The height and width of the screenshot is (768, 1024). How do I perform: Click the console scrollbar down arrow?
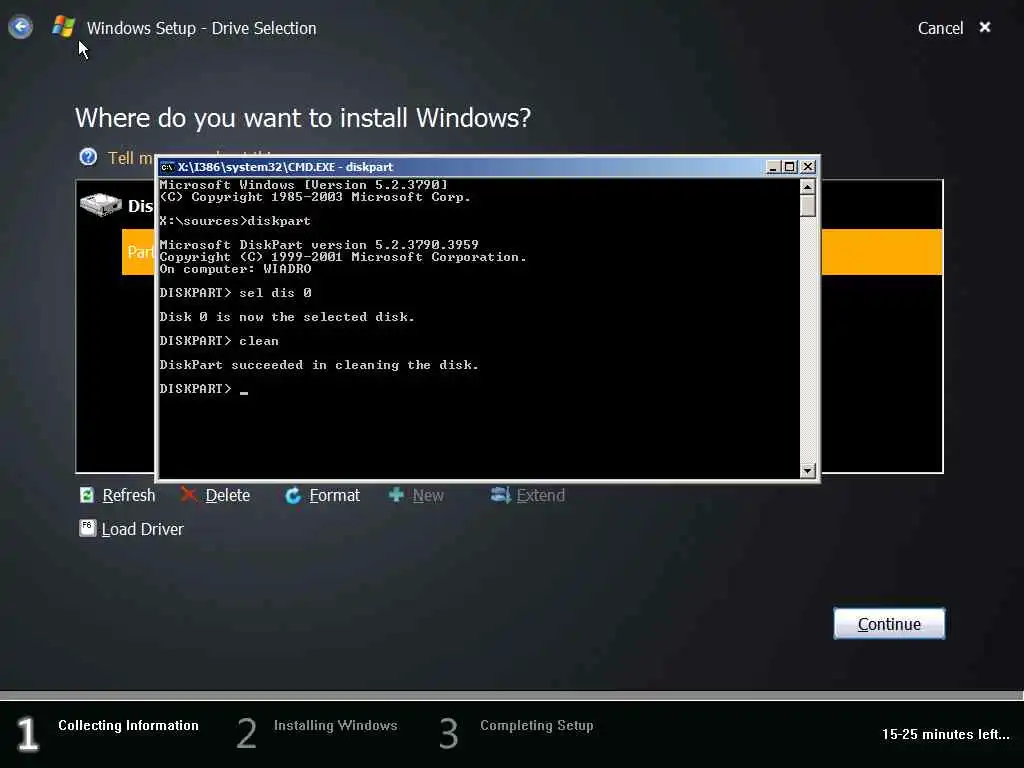[x=808, y=470]
